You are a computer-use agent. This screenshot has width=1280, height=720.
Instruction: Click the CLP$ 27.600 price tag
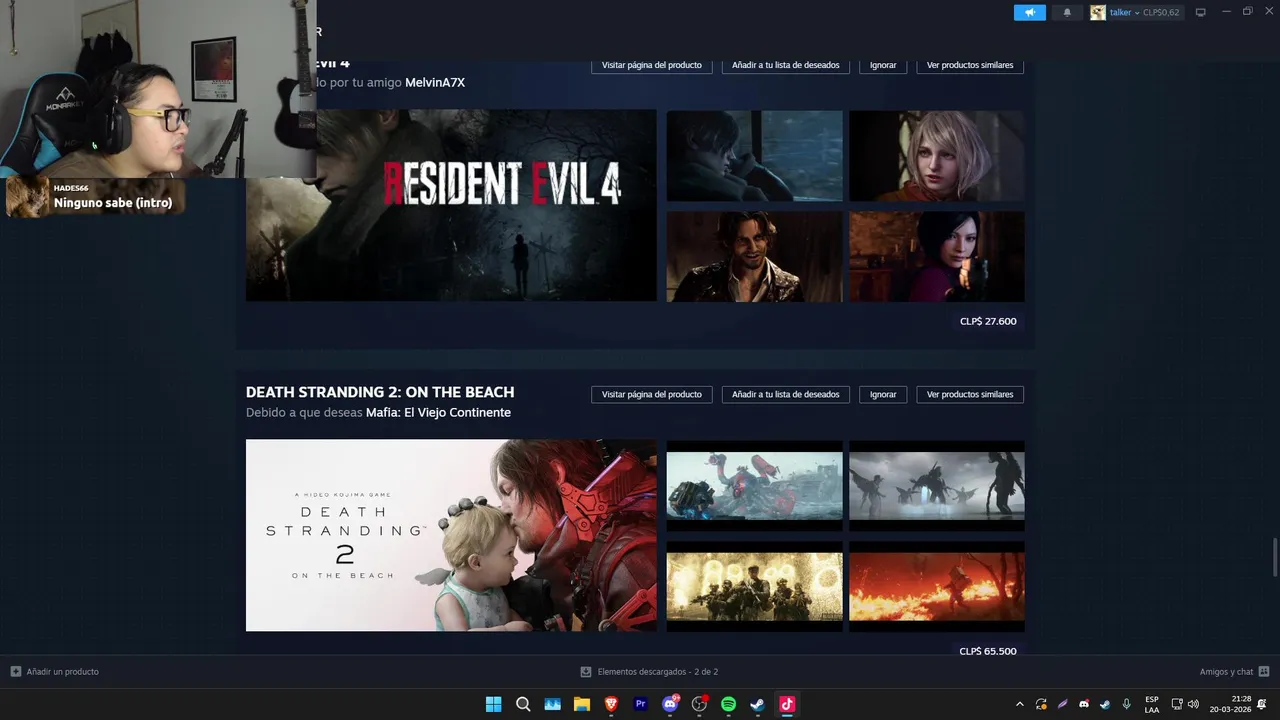tap(988, 321)
